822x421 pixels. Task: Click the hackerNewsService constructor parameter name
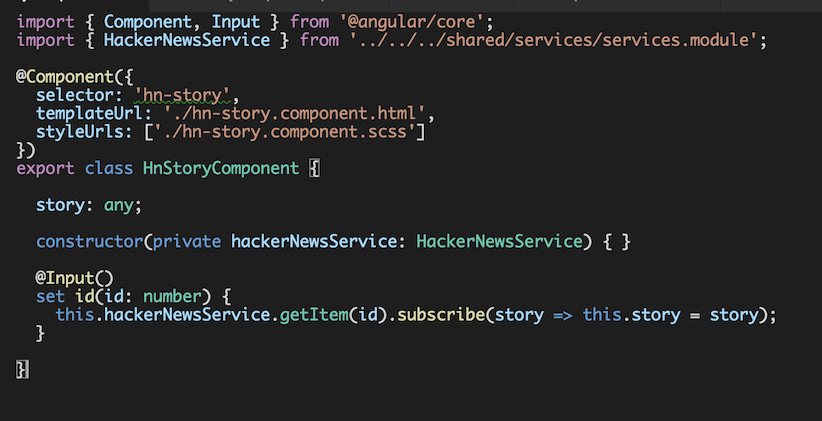tap(313, 242)
